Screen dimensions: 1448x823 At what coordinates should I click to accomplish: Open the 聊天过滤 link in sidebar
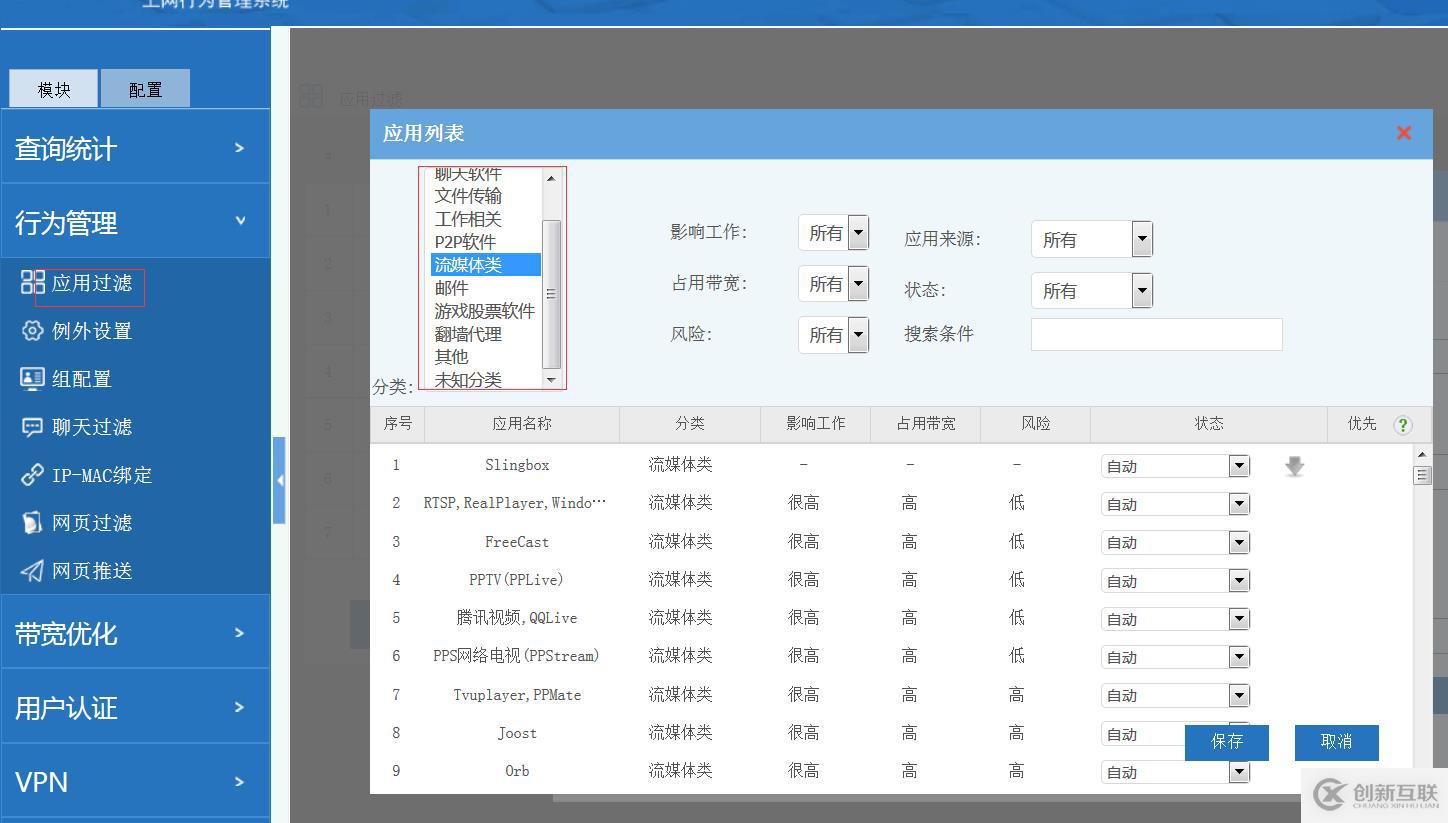(x=92, y=427)
